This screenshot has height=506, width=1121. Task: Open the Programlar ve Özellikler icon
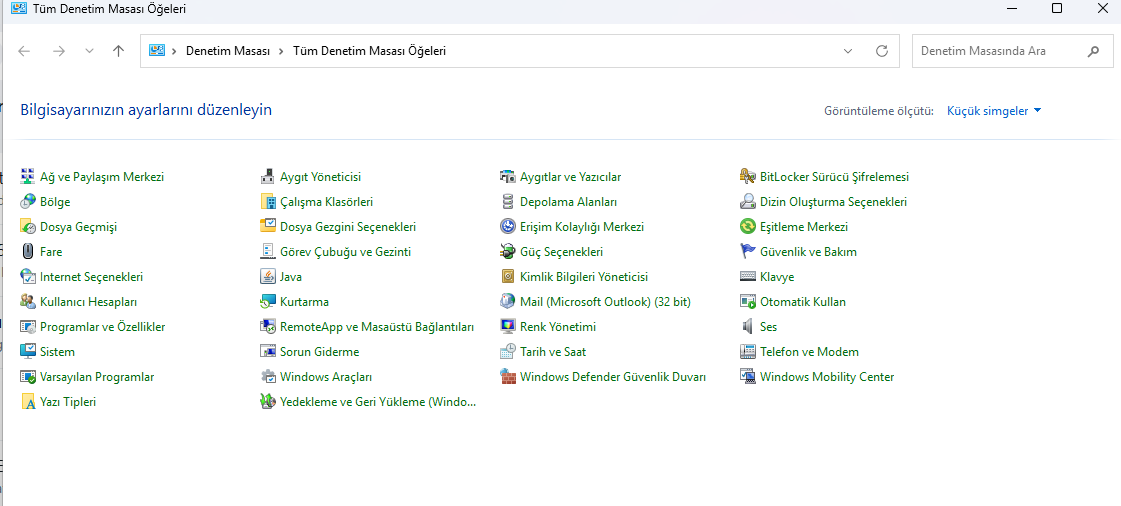click(28, 327)
